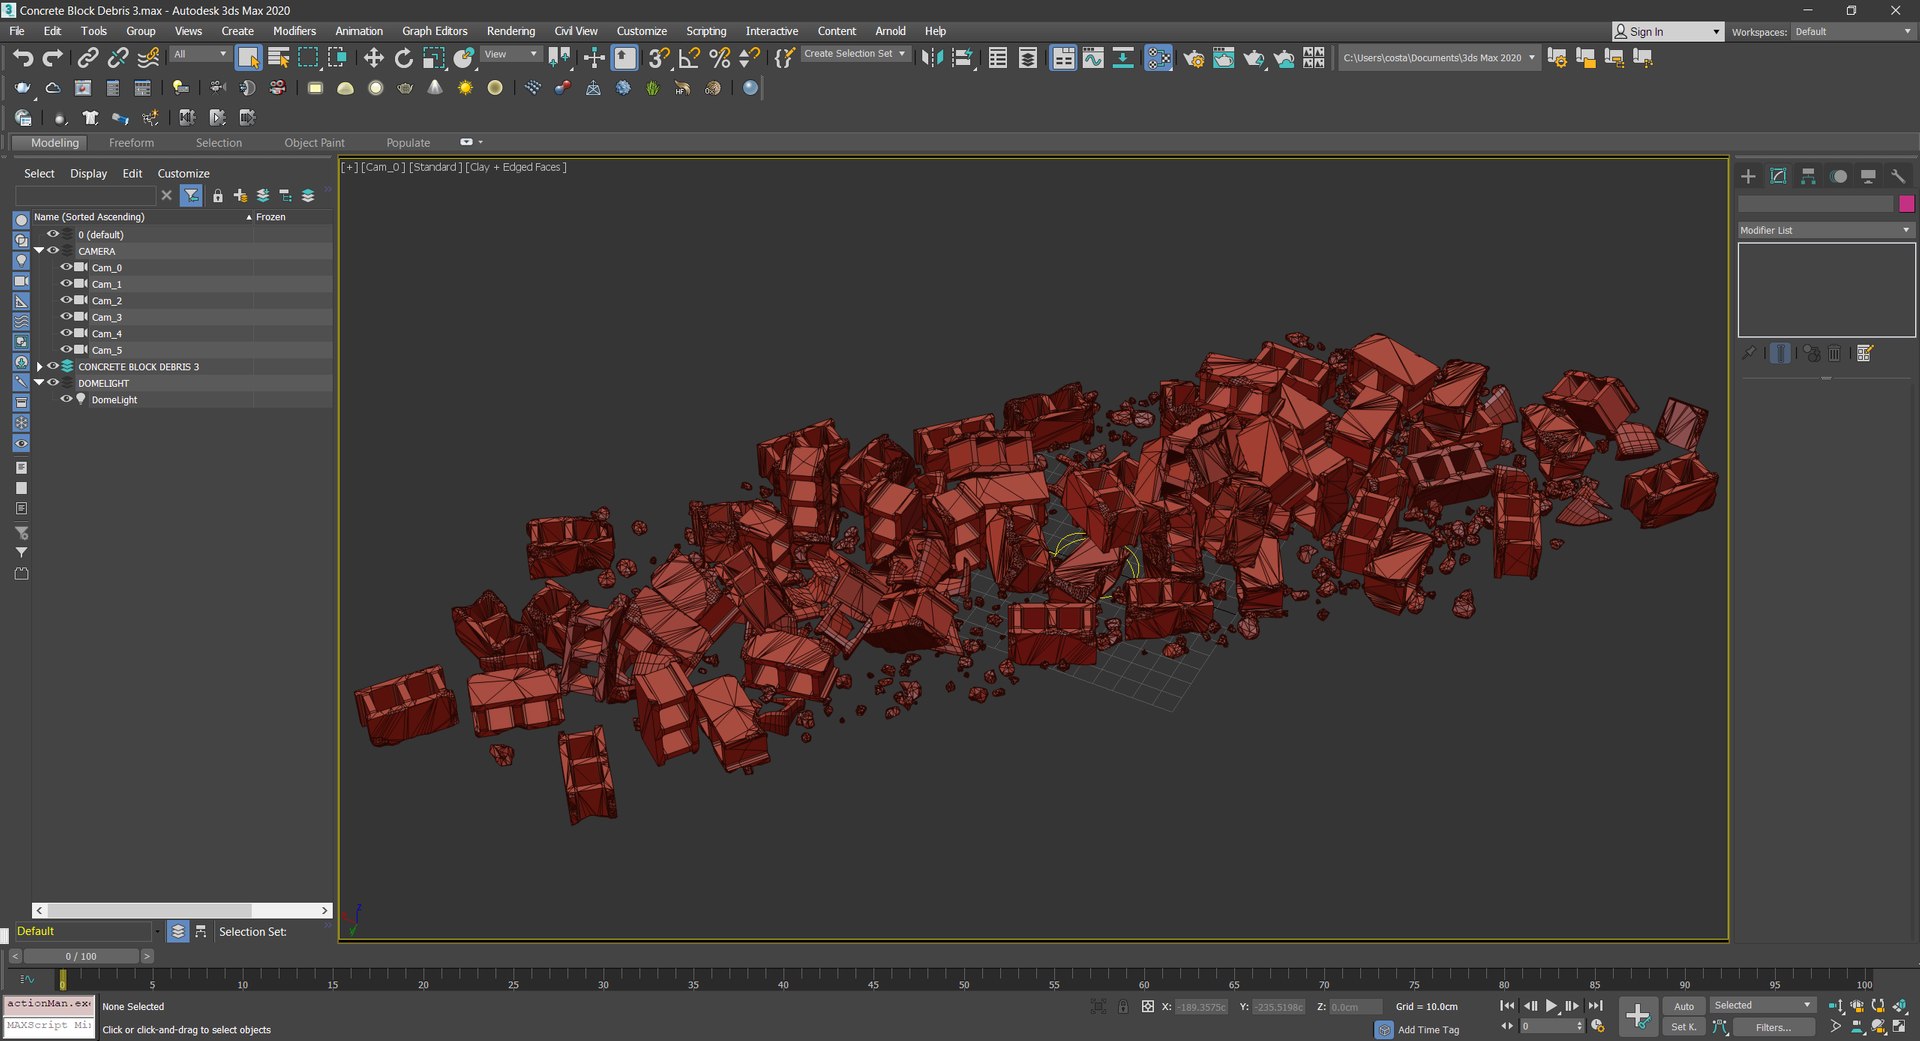Click the Undo arrow icon
The height and width of the screenshot is (1041, 1920).
23,58
